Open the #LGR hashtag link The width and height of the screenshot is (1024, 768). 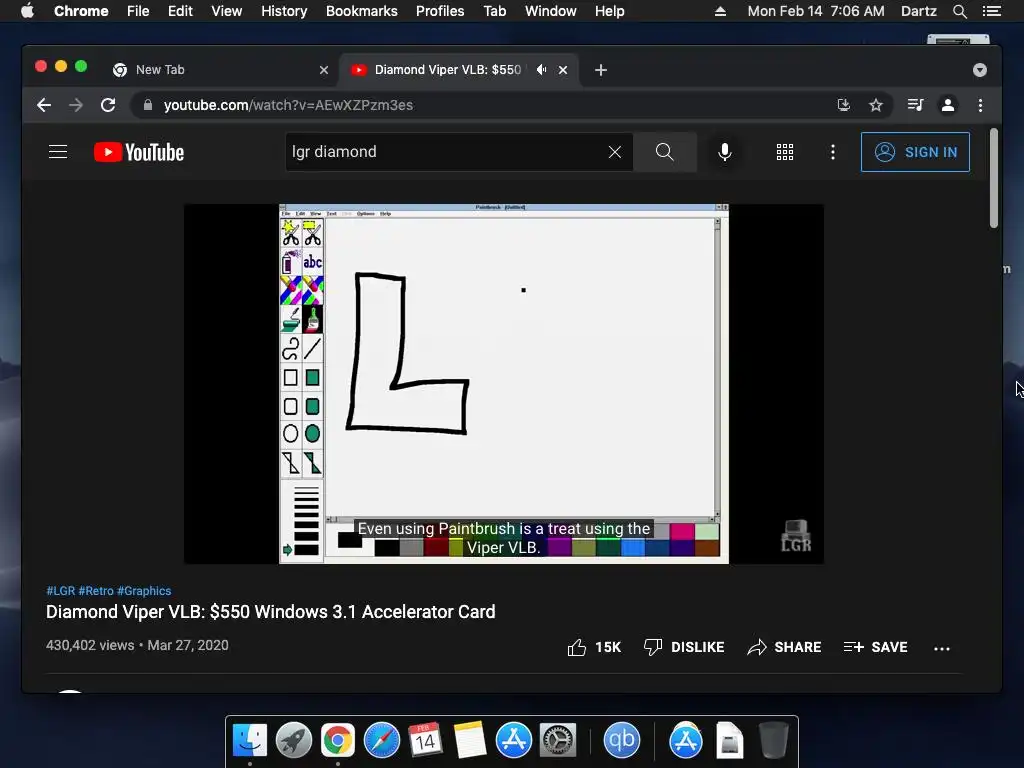61,591
